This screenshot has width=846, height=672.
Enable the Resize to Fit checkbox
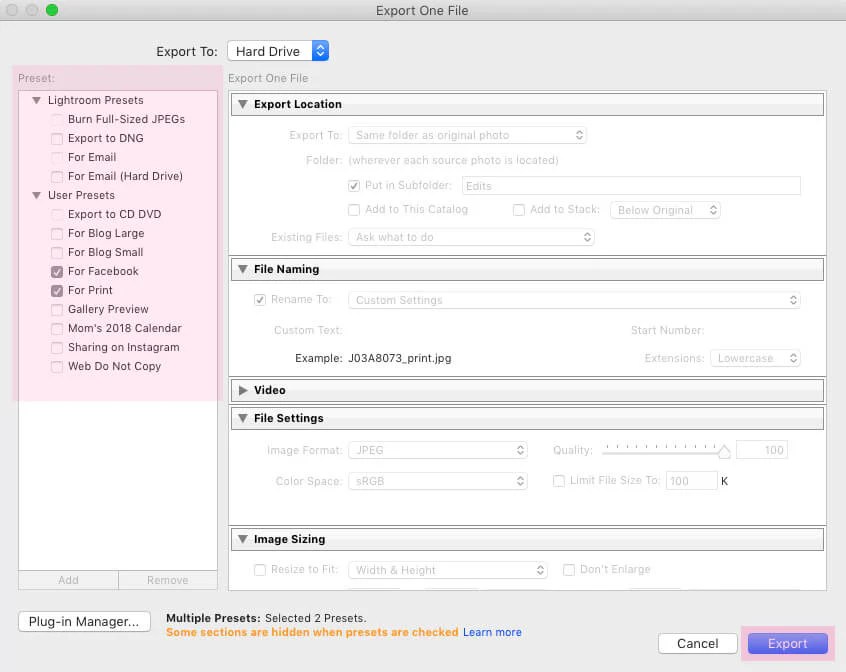(260, 570)
